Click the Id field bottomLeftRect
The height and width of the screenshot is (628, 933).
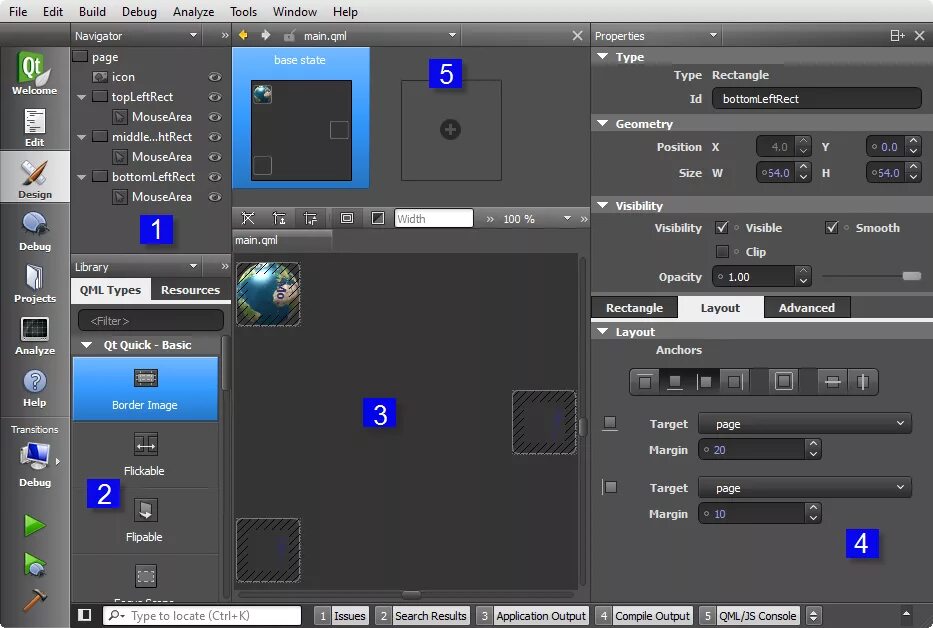(816, 99)
